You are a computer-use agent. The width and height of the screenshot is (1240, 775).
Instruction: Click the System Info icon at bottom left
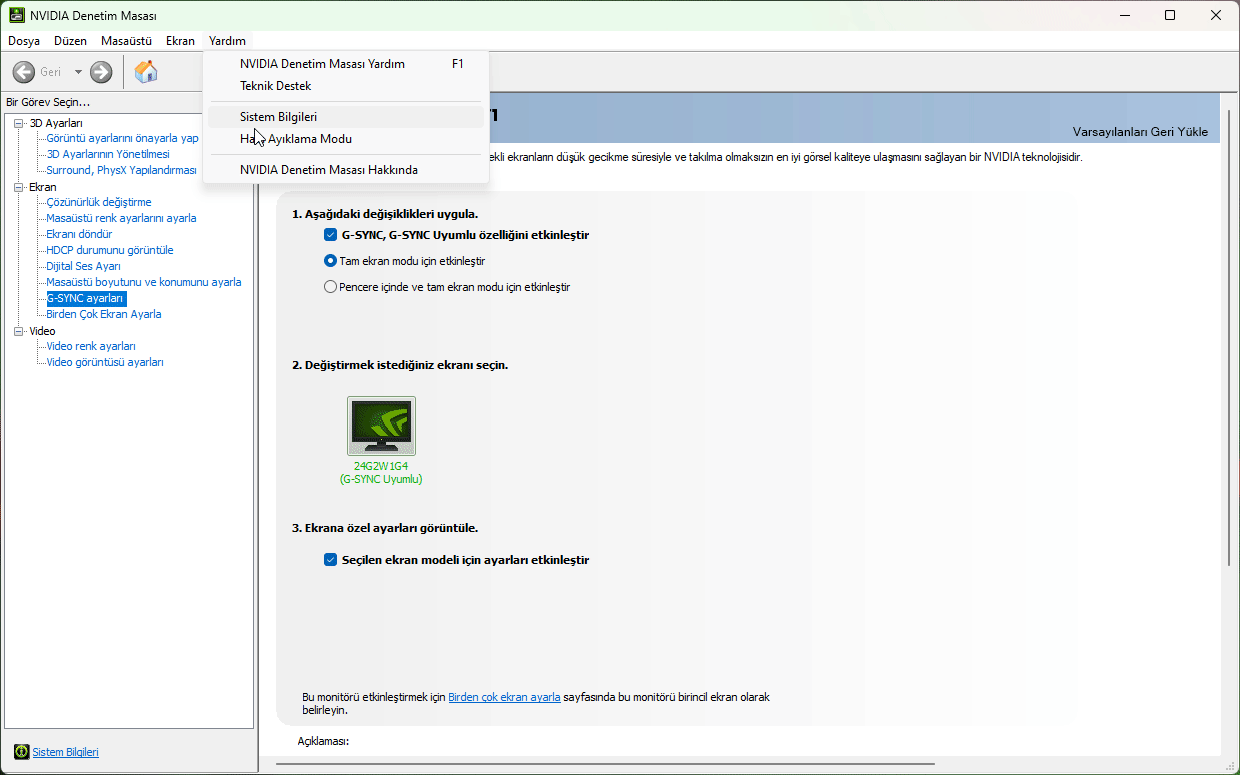pyautogui.click(x=21, y=752)
